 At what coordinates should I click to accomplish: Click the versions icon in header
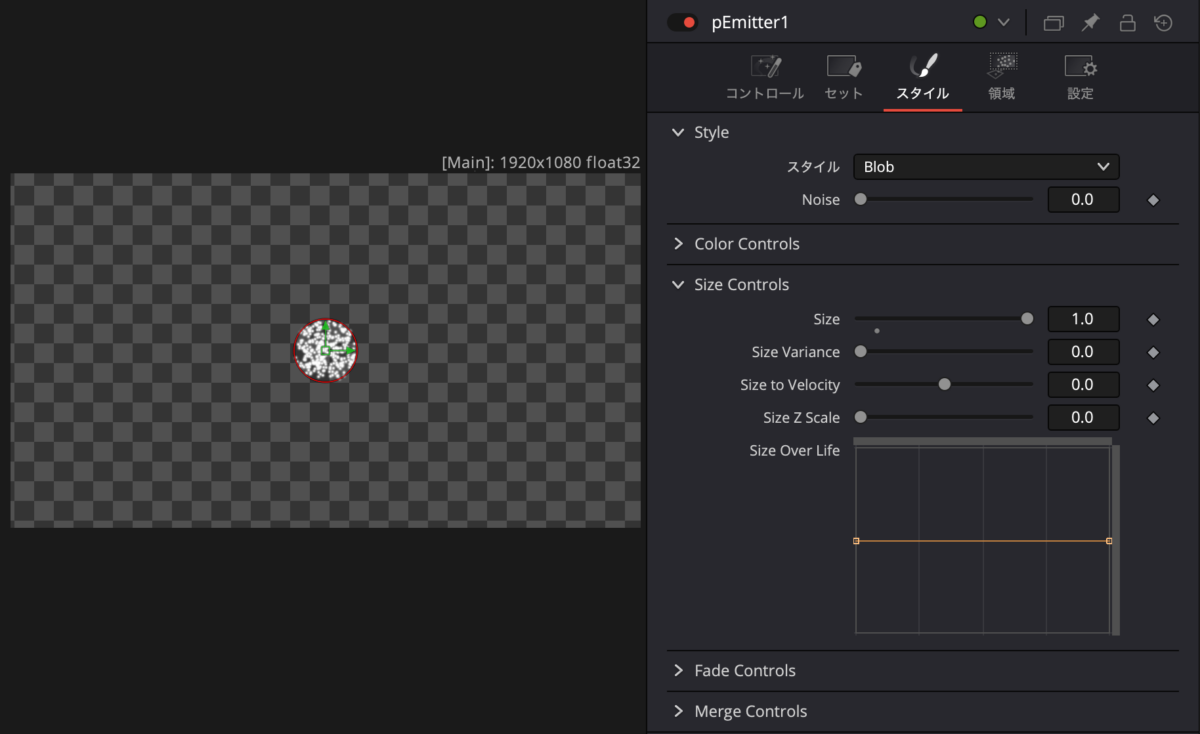[x=1053, y=22]
